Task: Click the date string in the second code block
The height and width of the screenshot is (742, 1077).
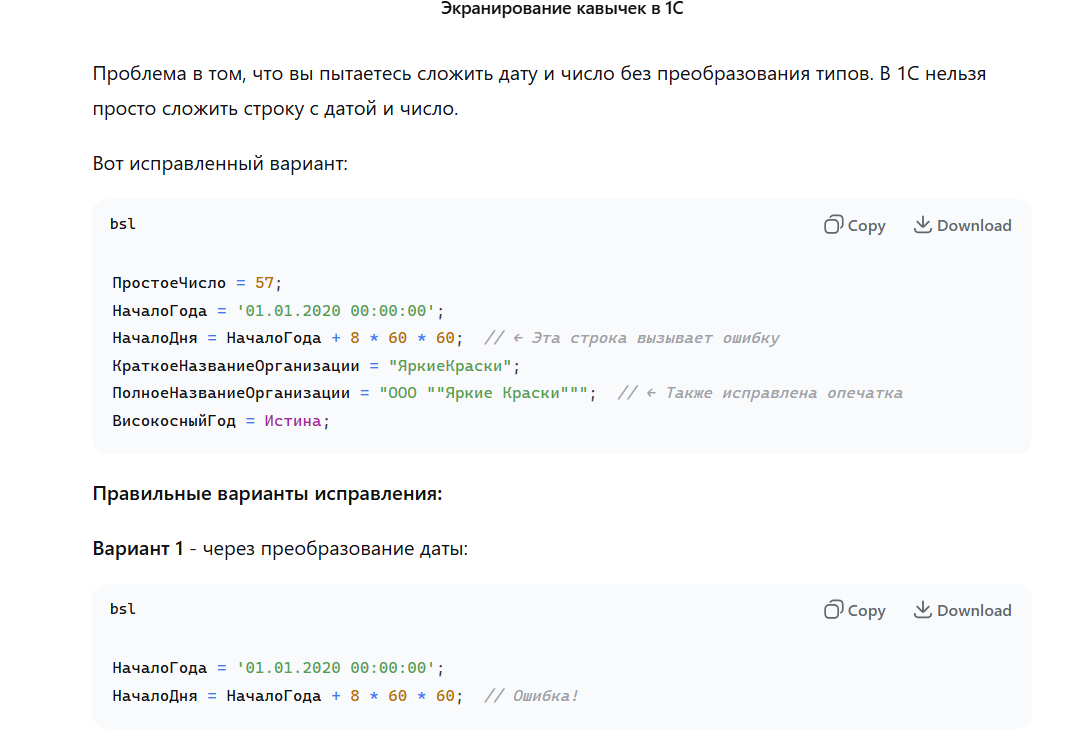Action: coord(336,668)
